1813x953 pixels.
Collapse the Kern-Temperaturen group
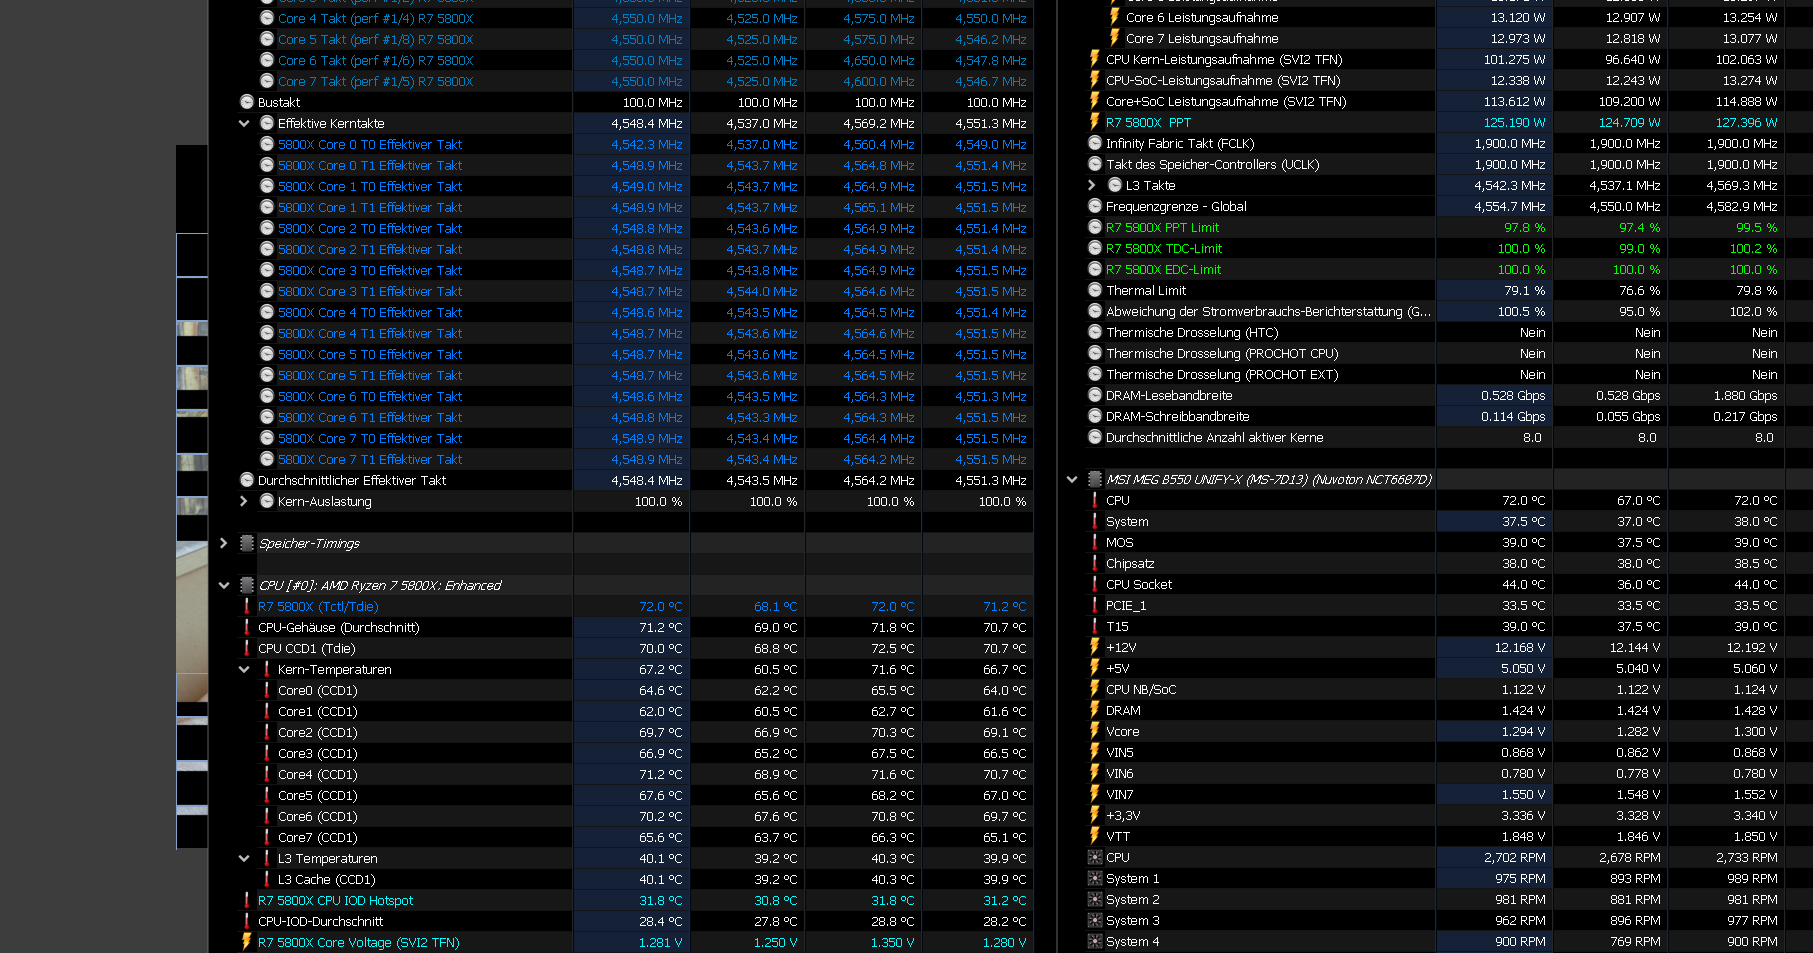(244, 670)
